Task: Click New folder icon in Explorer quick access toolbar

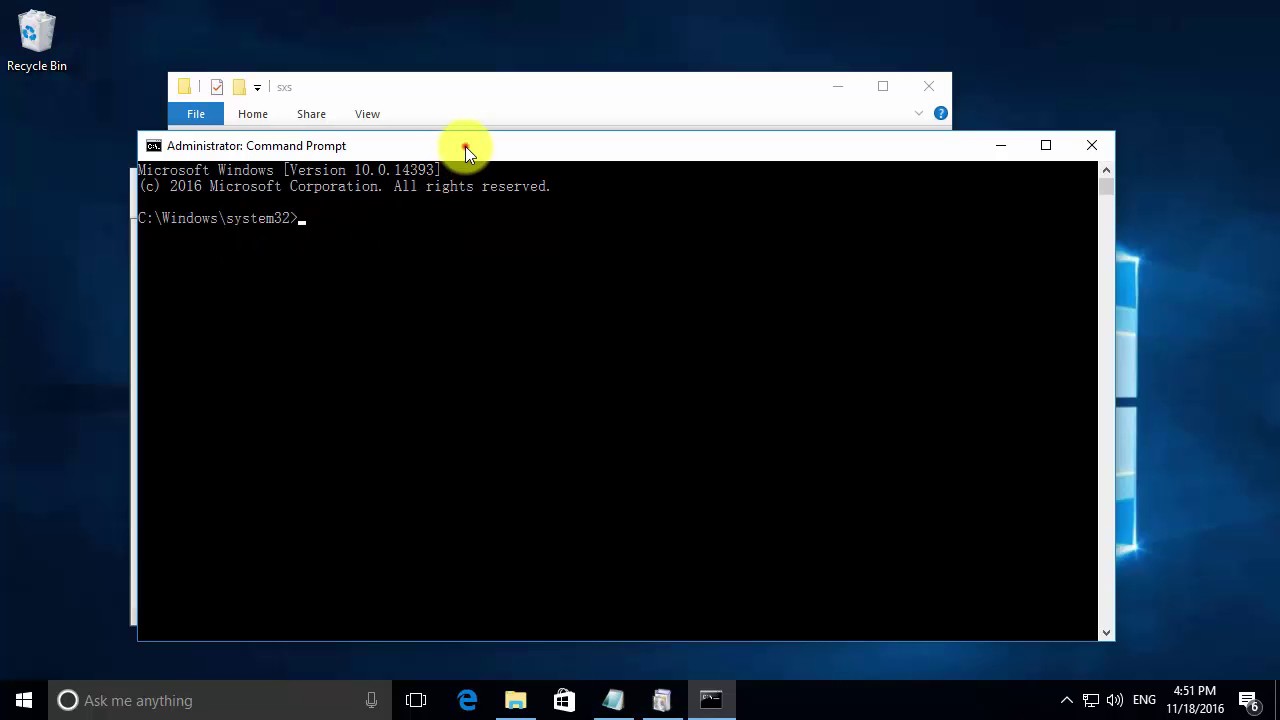Action: click(x=239, y=87)
